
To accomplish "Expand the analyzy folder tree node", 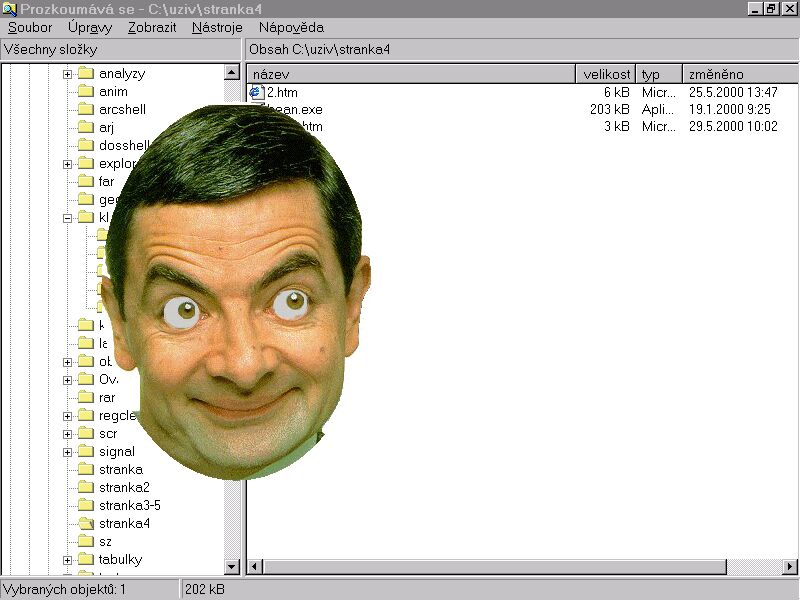I will (67, 74).
